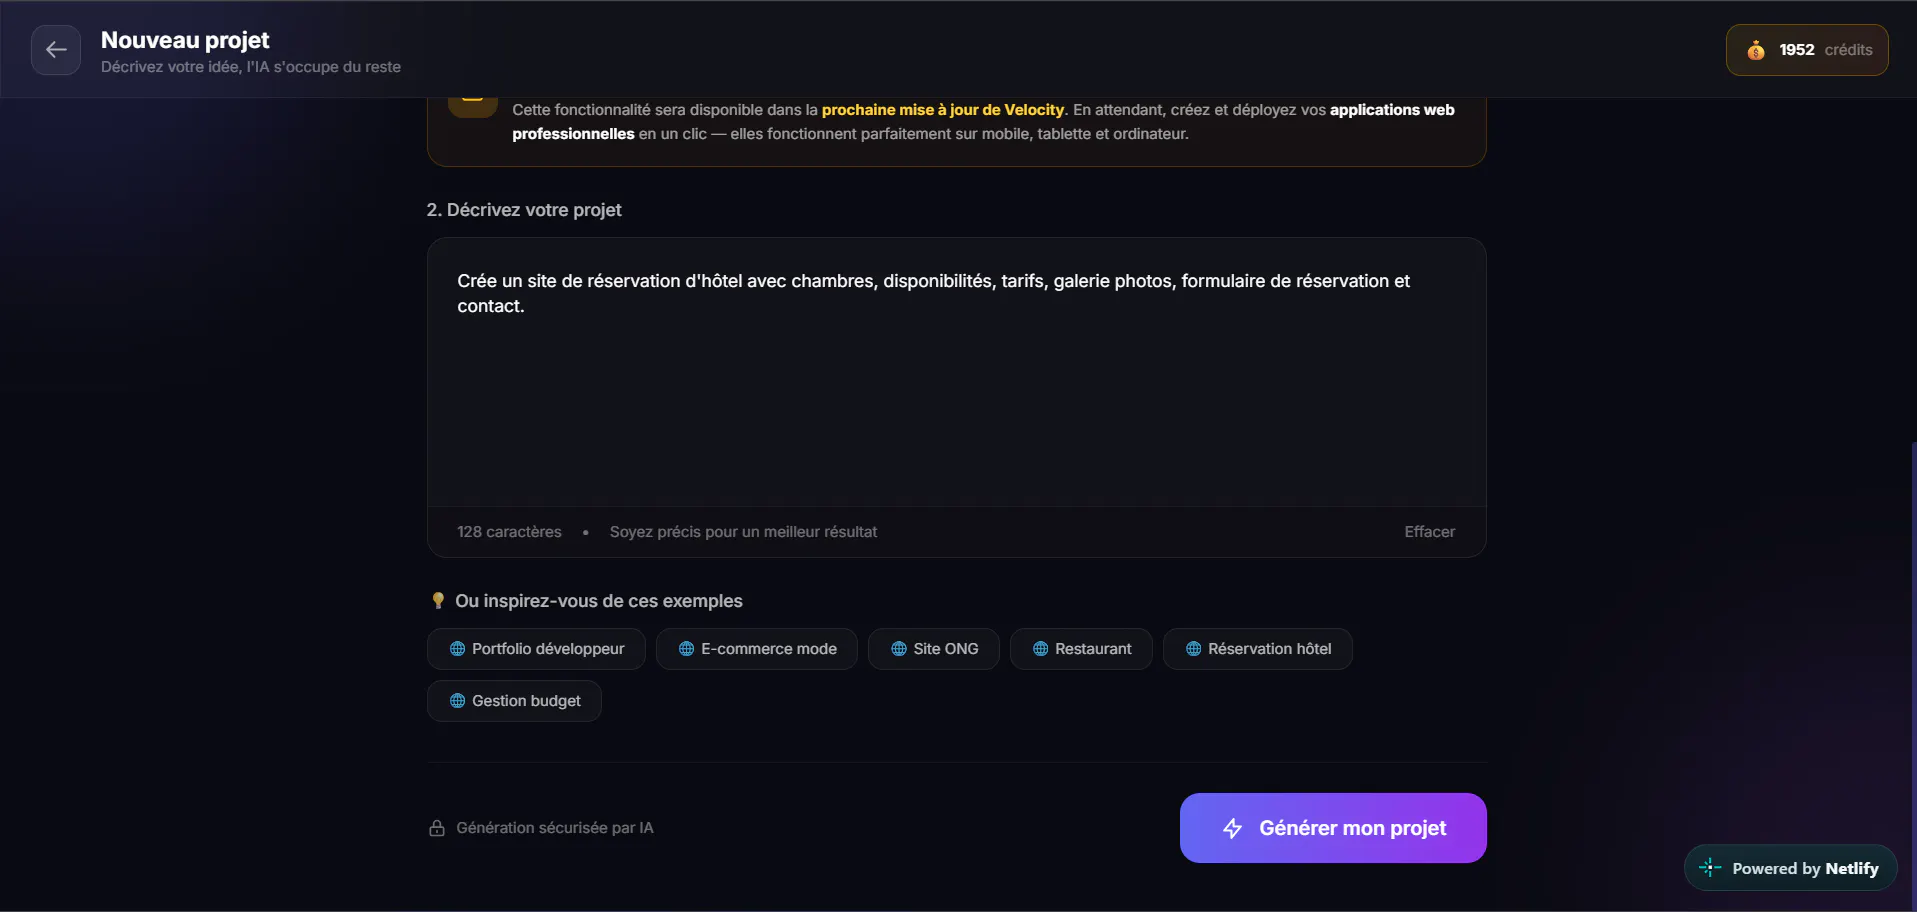
Task: Pick the Restaurant example chip
Action: click(x=1081, y=649)
